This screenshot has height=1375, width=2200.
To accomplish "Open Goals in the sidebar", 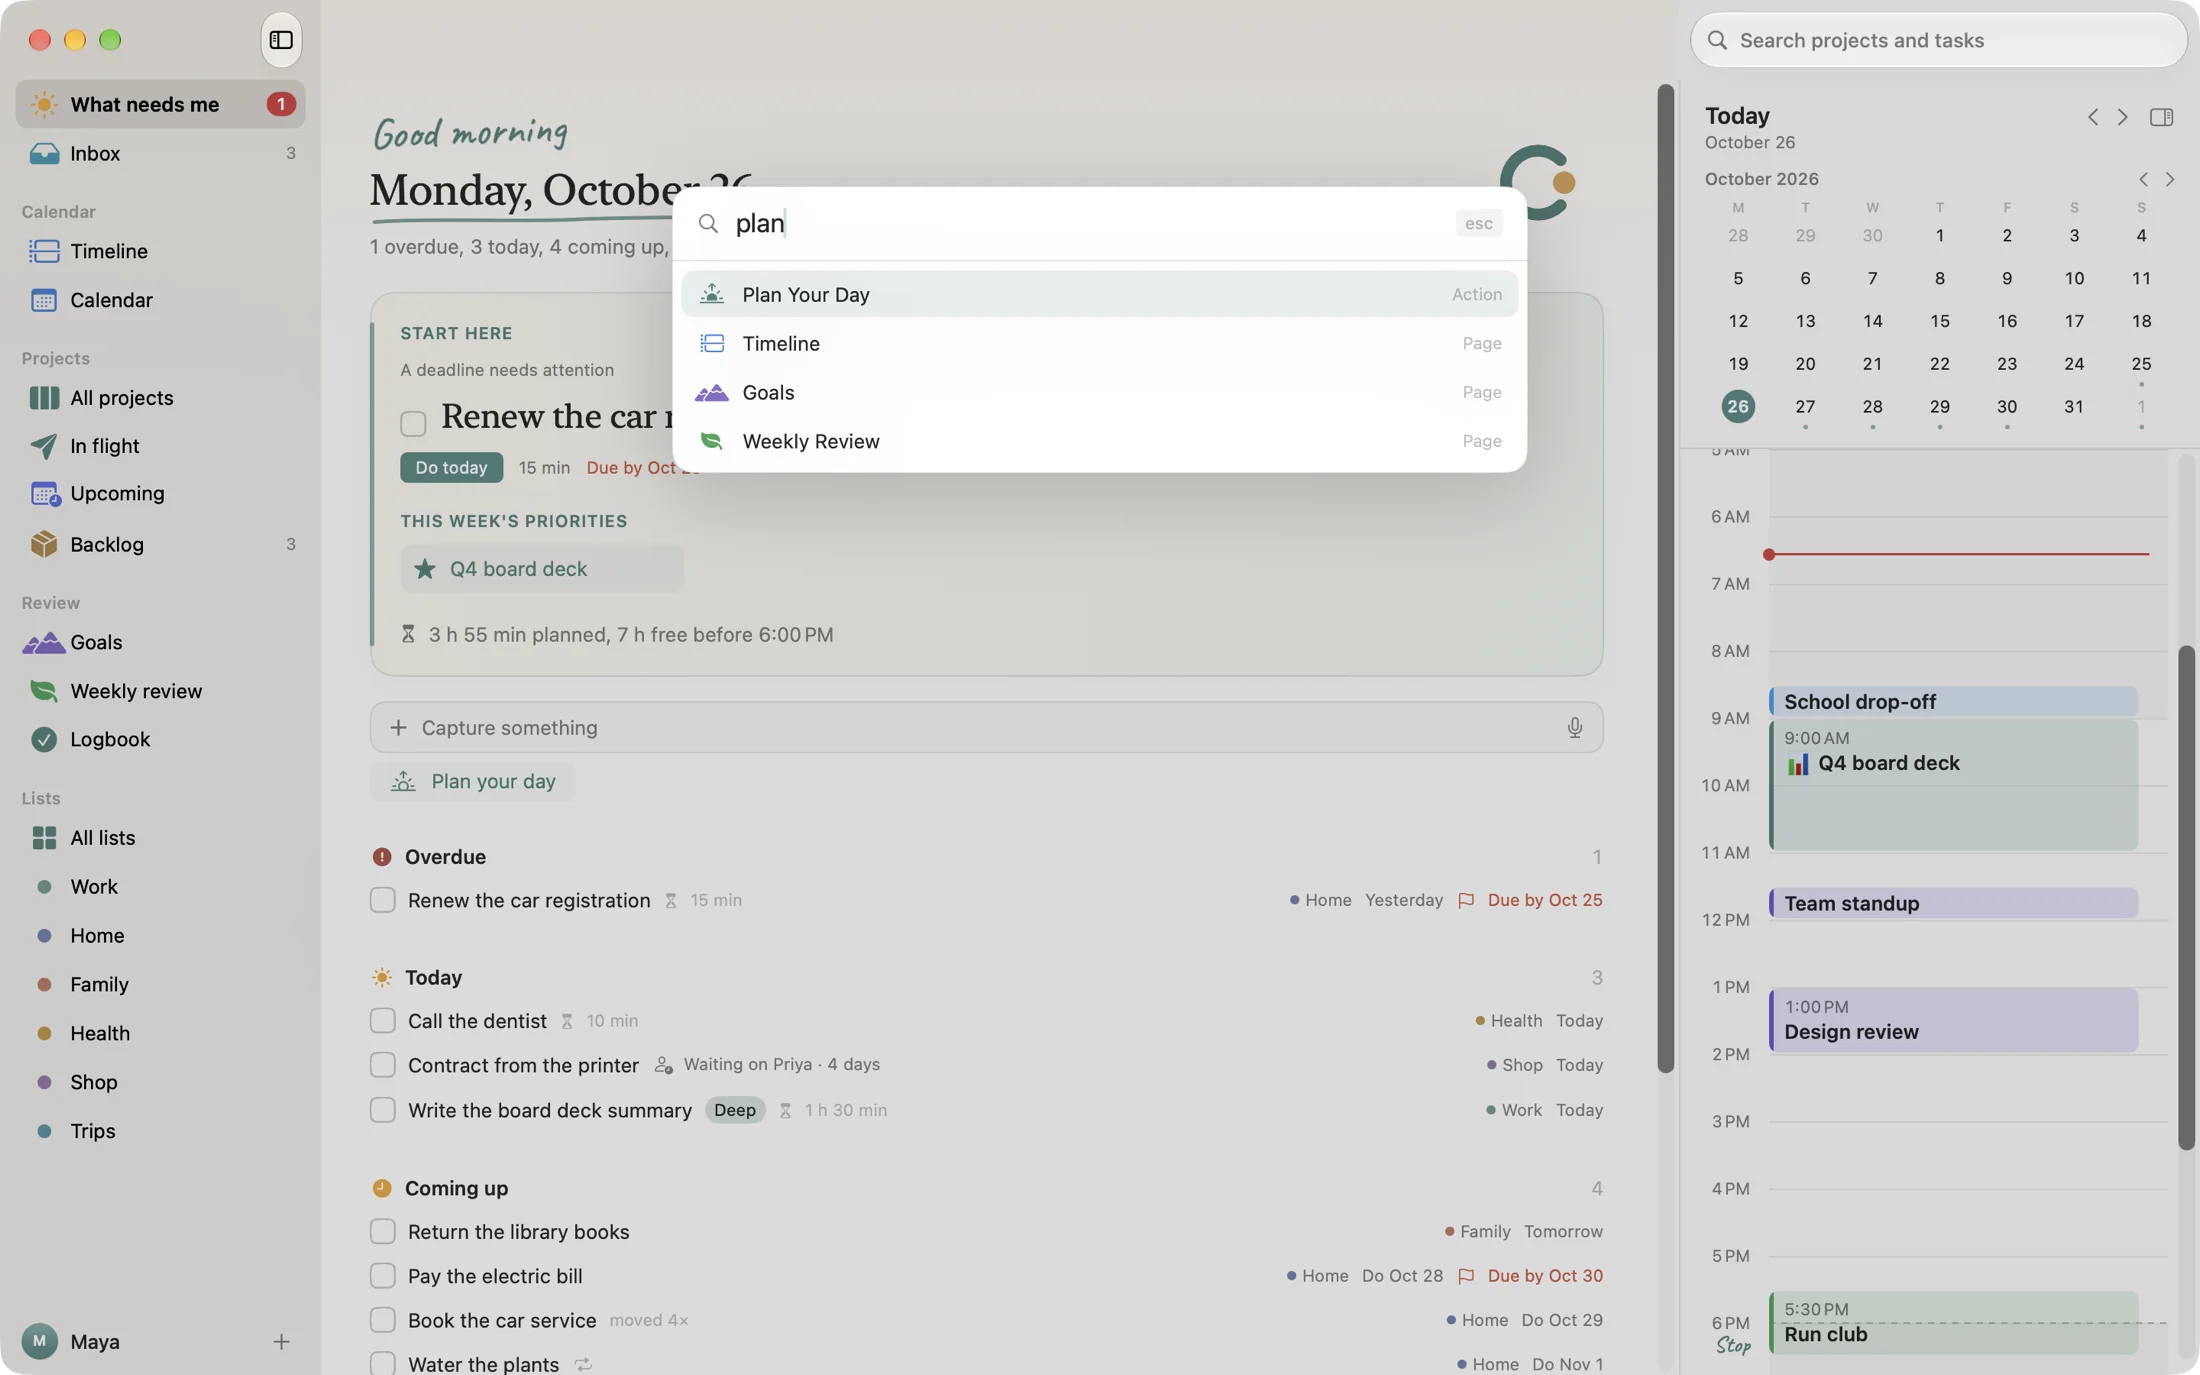I will coord(160,642).
